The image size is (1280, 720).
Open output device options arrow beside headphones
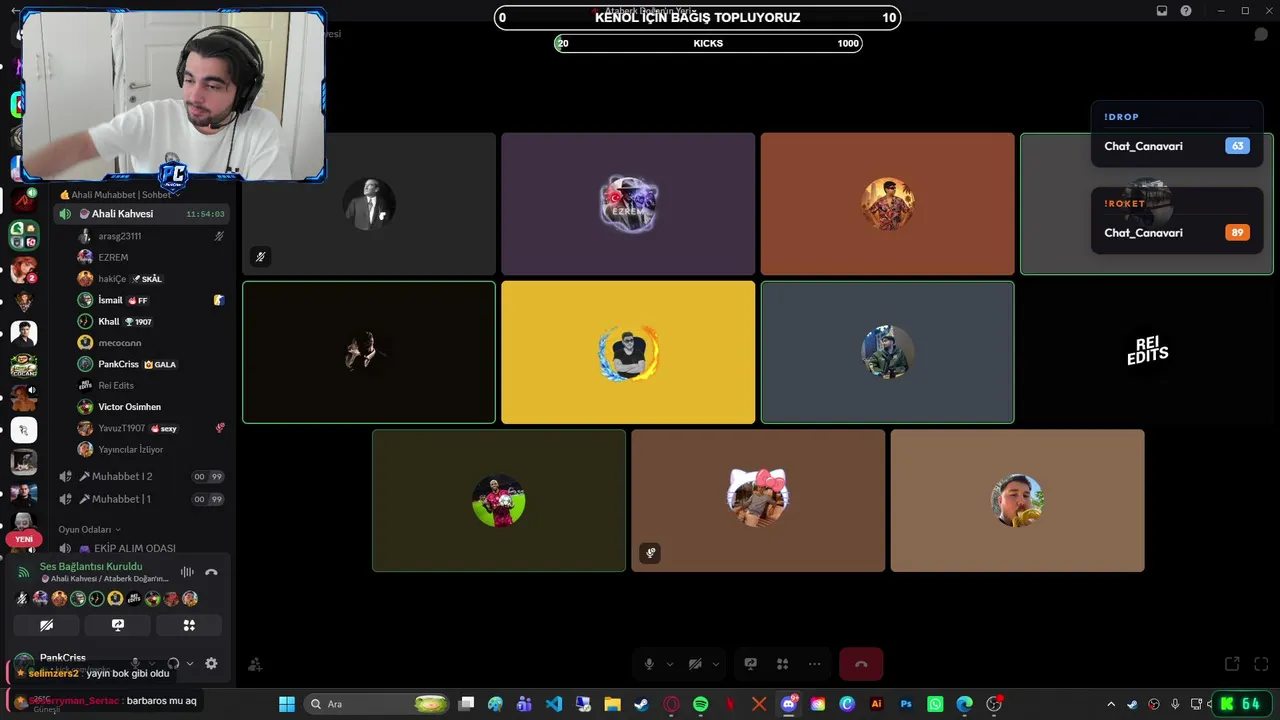190,663
